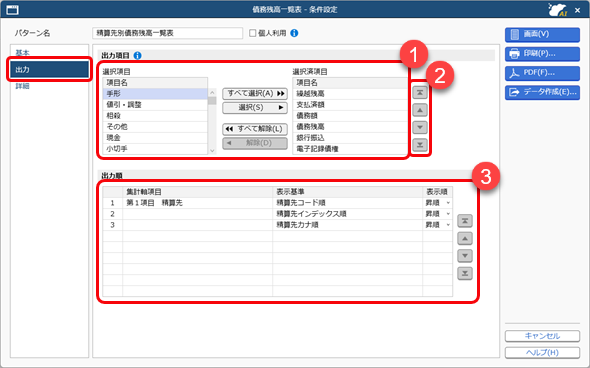The height and width of the screenshot is (368, 590).
Task: Open 表示順 dropdown for 精算先コード順 row
Action: click(x=448, y=203)
